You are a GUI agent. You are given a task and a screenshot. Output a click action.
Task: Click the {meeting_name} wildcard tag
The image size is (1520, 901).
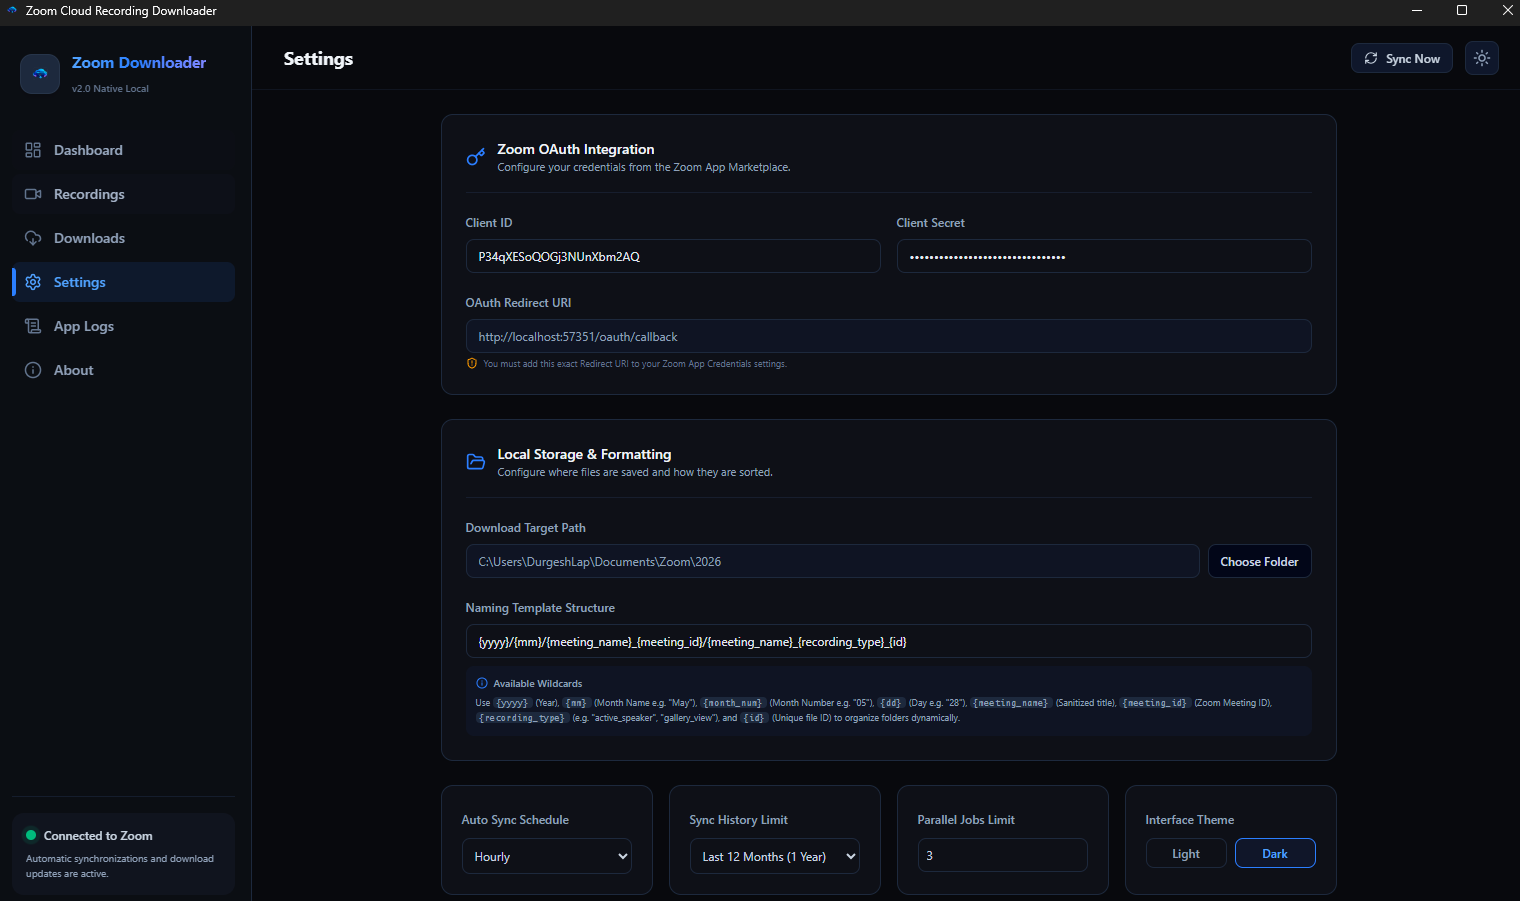click(x=1011, y=703)
